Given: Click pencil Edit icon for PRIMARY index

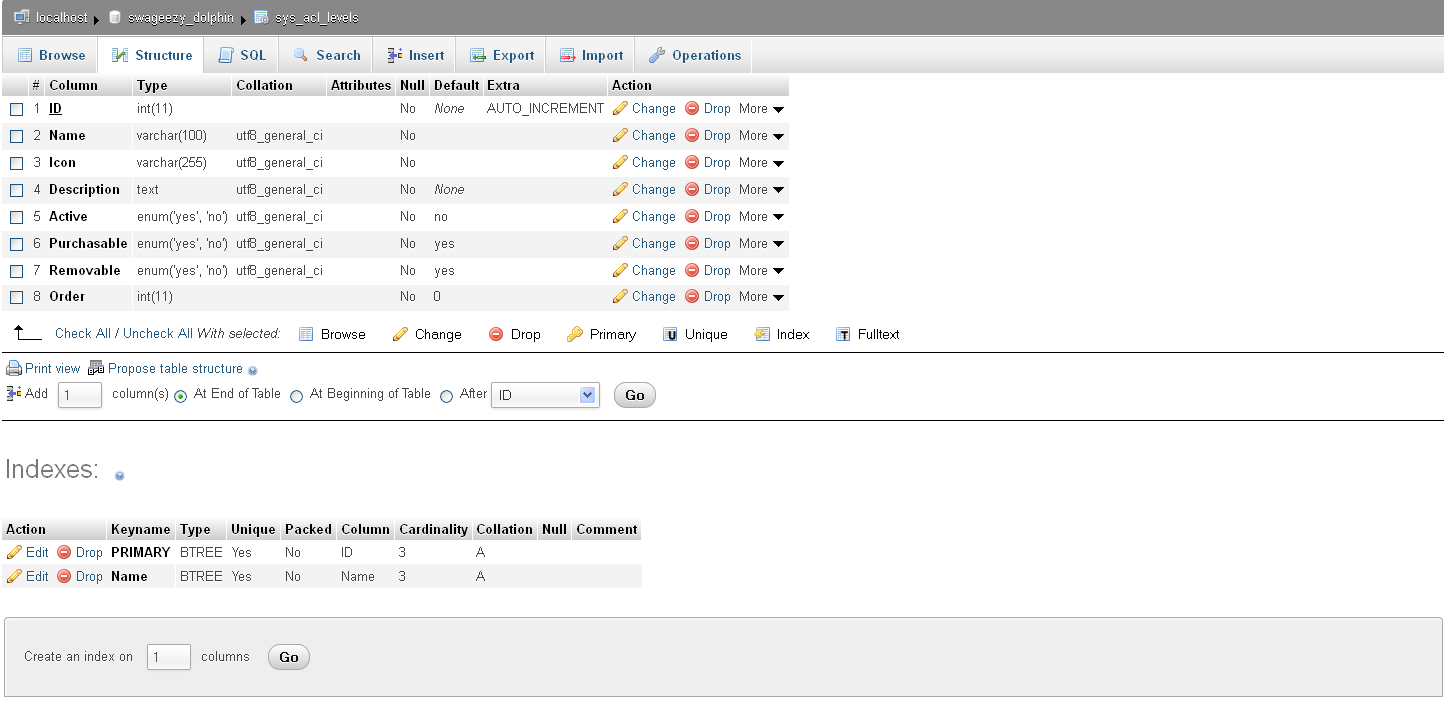Looking at the screenshot, I should (x=14, y=553).
